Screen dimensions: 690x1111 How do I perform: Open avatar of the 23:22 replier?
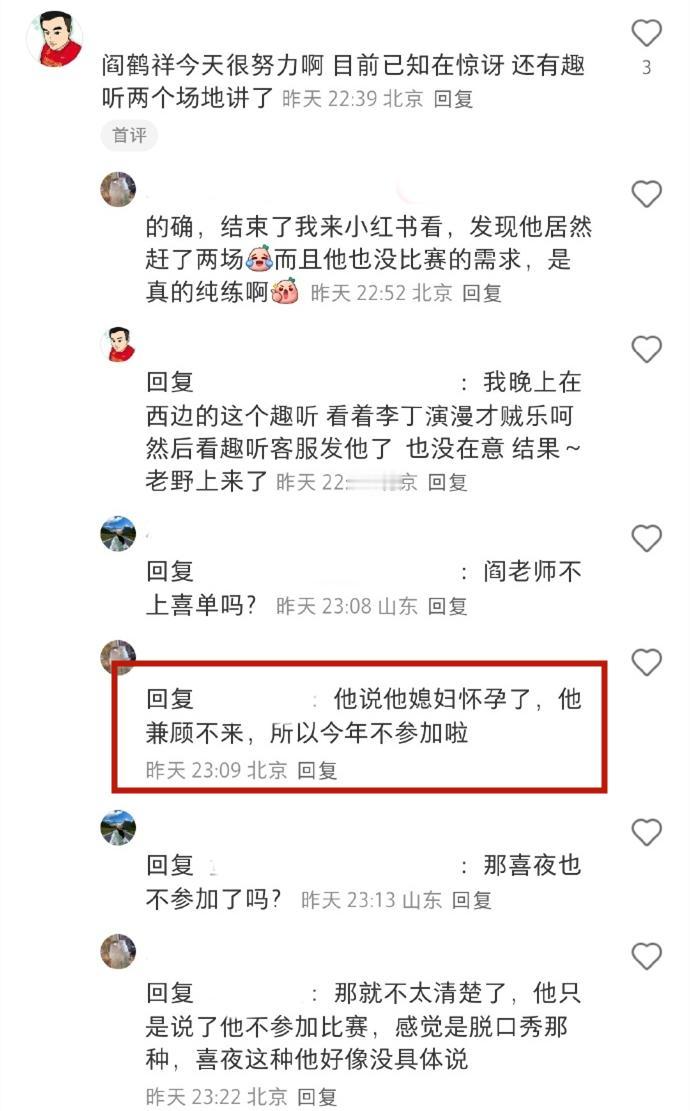pos(118,951)
